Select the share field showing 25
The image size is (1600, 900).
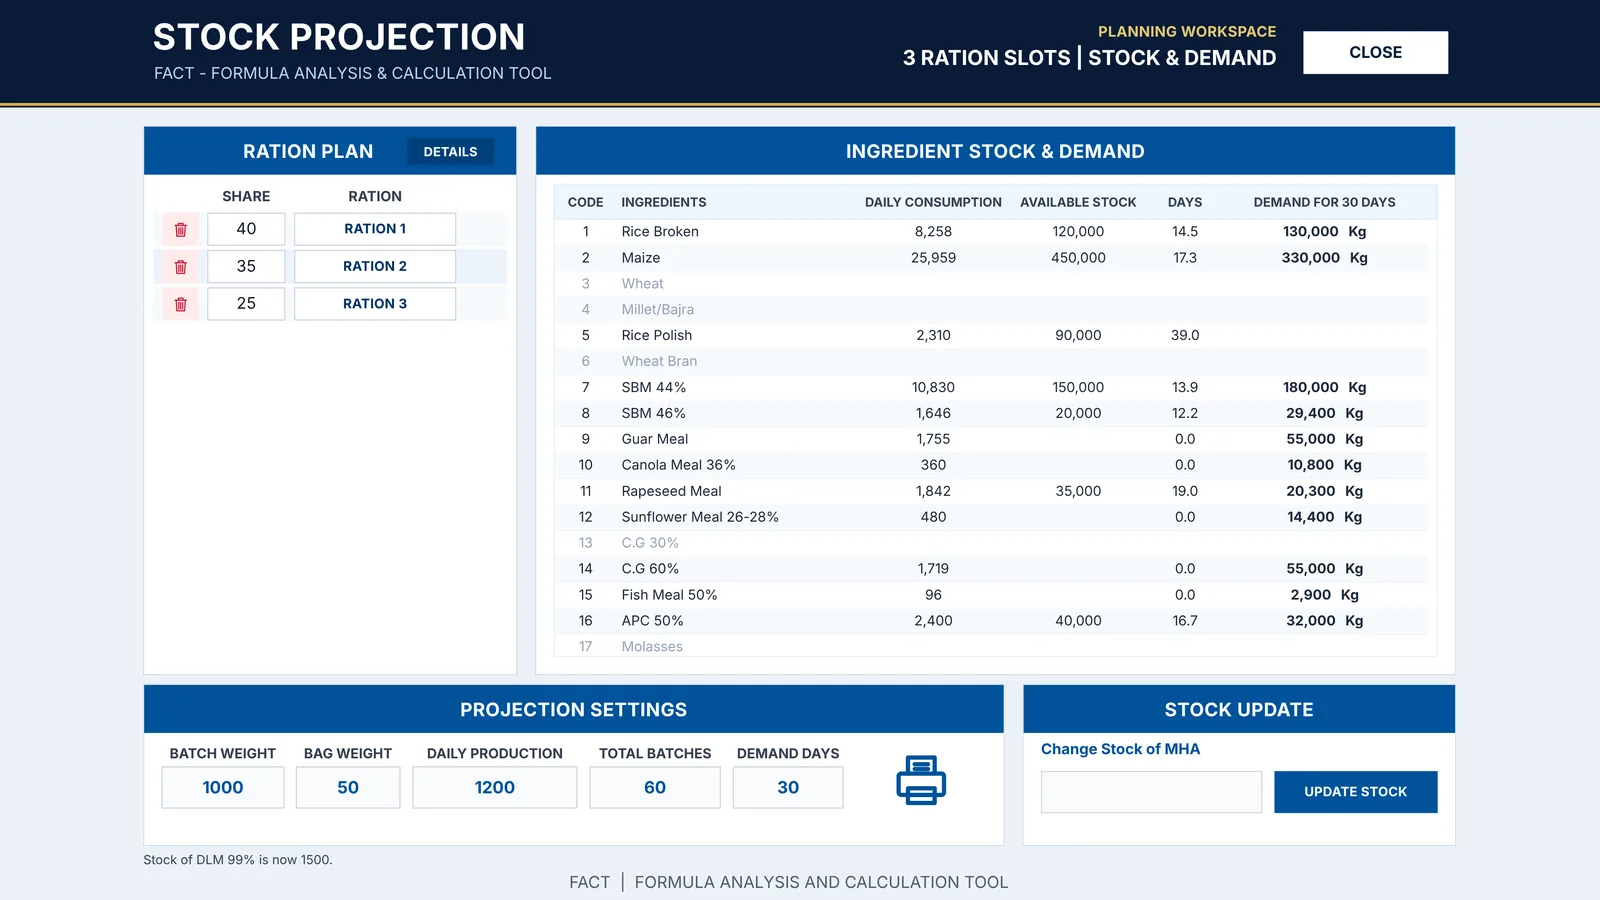(x=246, y=304)
